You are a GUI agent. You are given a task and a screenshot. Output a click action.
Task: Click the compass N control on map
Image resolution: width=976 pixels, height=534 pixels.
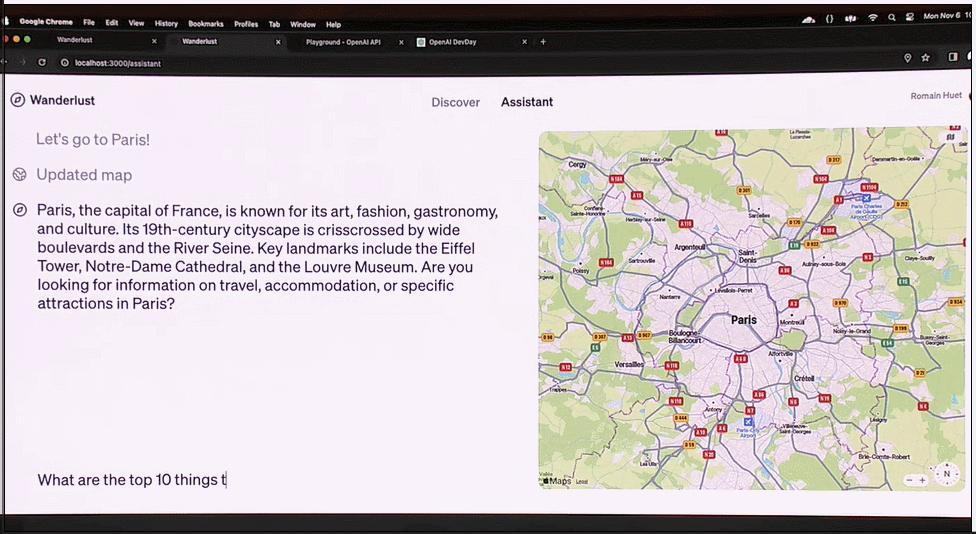click(x=945, y=474)
